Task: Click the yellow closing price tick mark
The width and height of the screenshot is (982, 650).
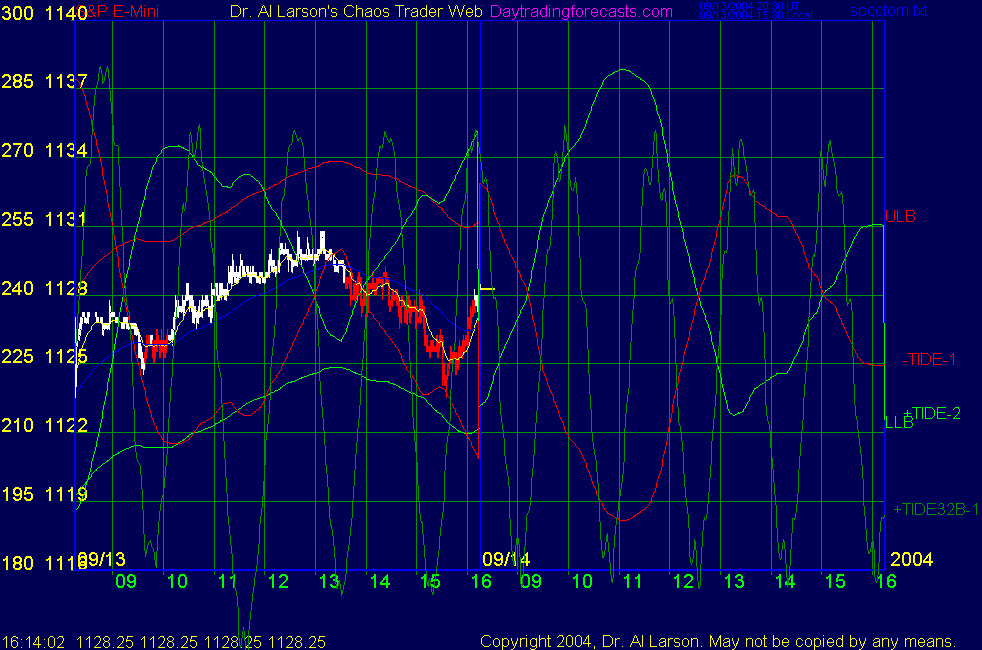Action: pos(488,288)
